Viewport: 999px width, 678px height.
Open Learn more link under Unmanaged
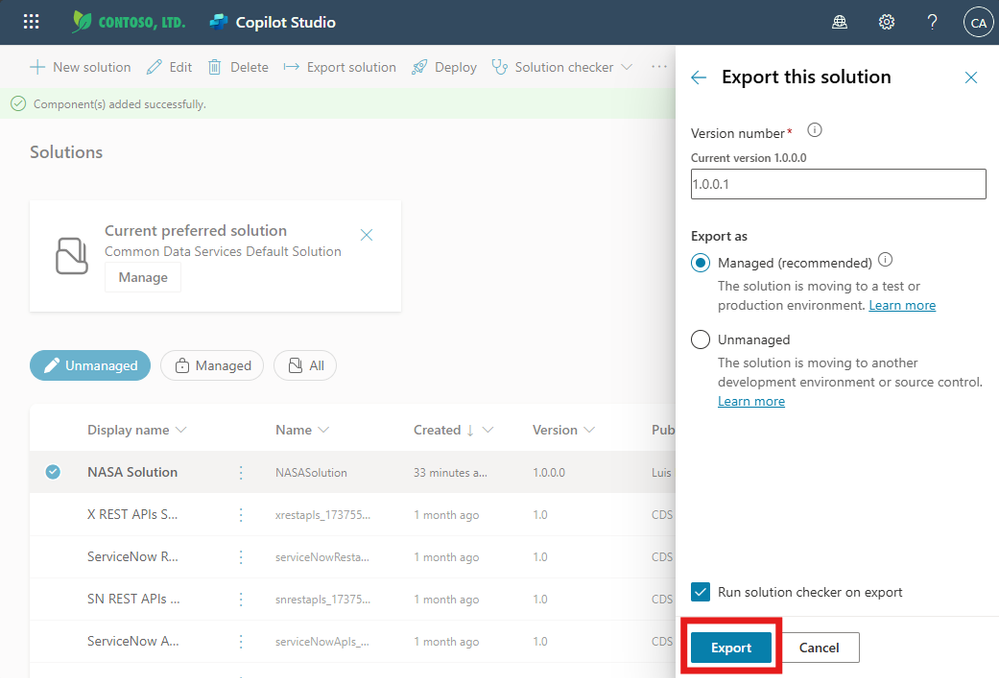pos(751,401)
